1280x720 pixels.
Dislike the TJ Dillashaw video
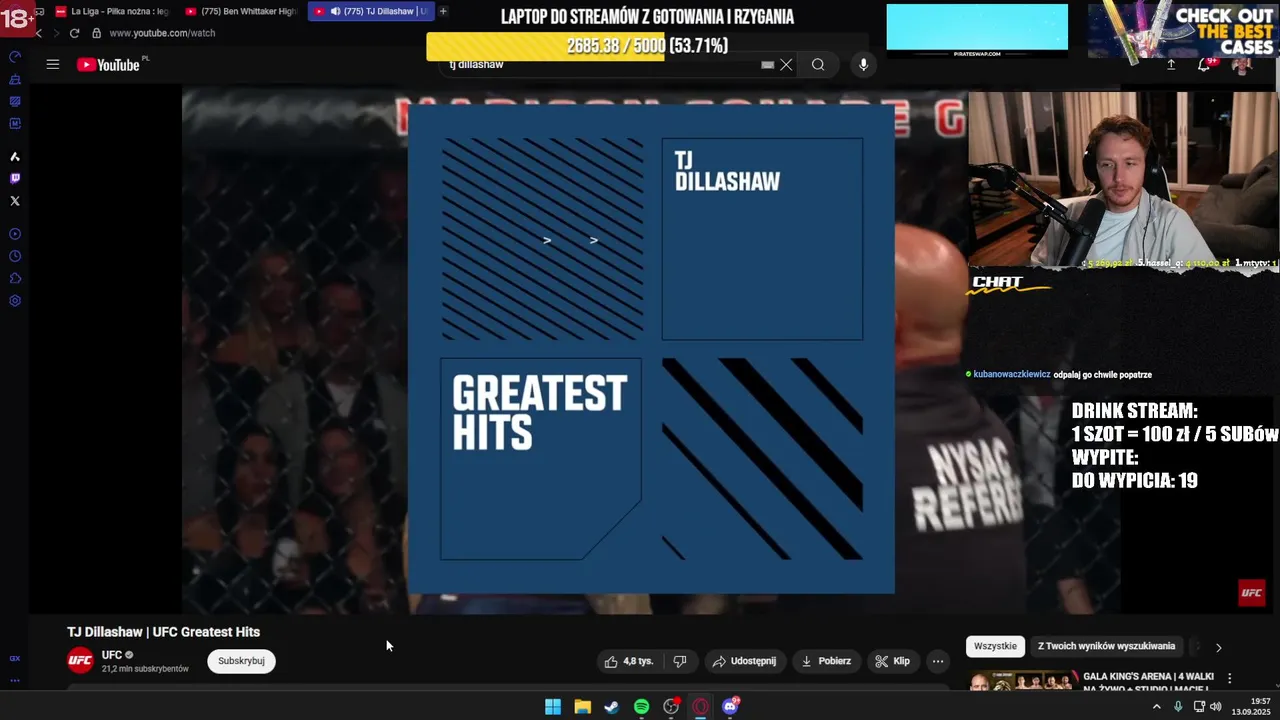tap(680, 661)
